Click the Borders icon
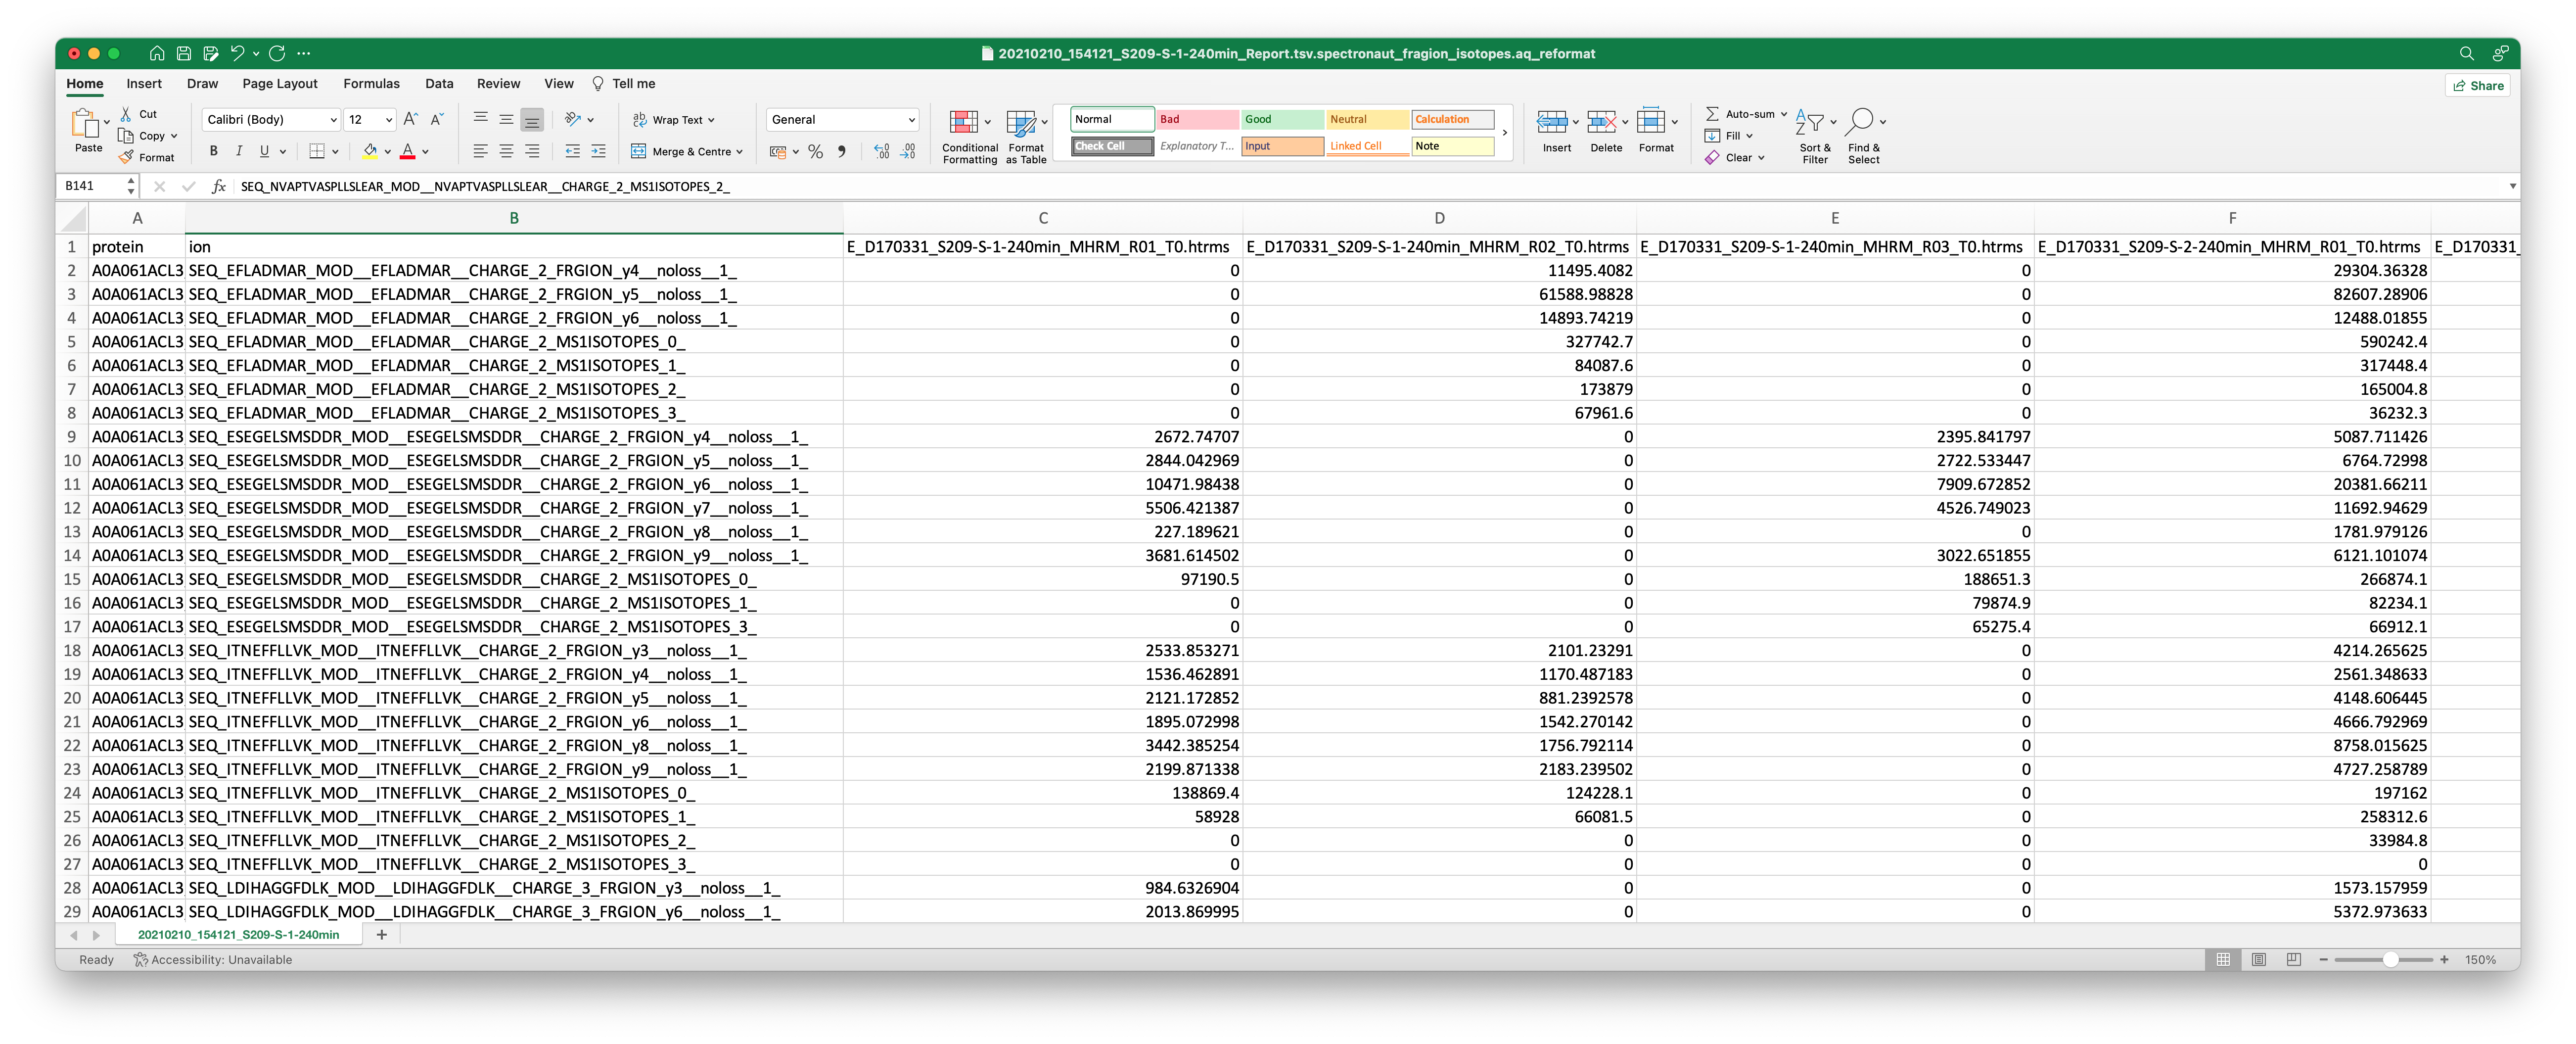The width and height of the screenshot is (2576, 1044). pyautogui.click(x=317, y=151)
